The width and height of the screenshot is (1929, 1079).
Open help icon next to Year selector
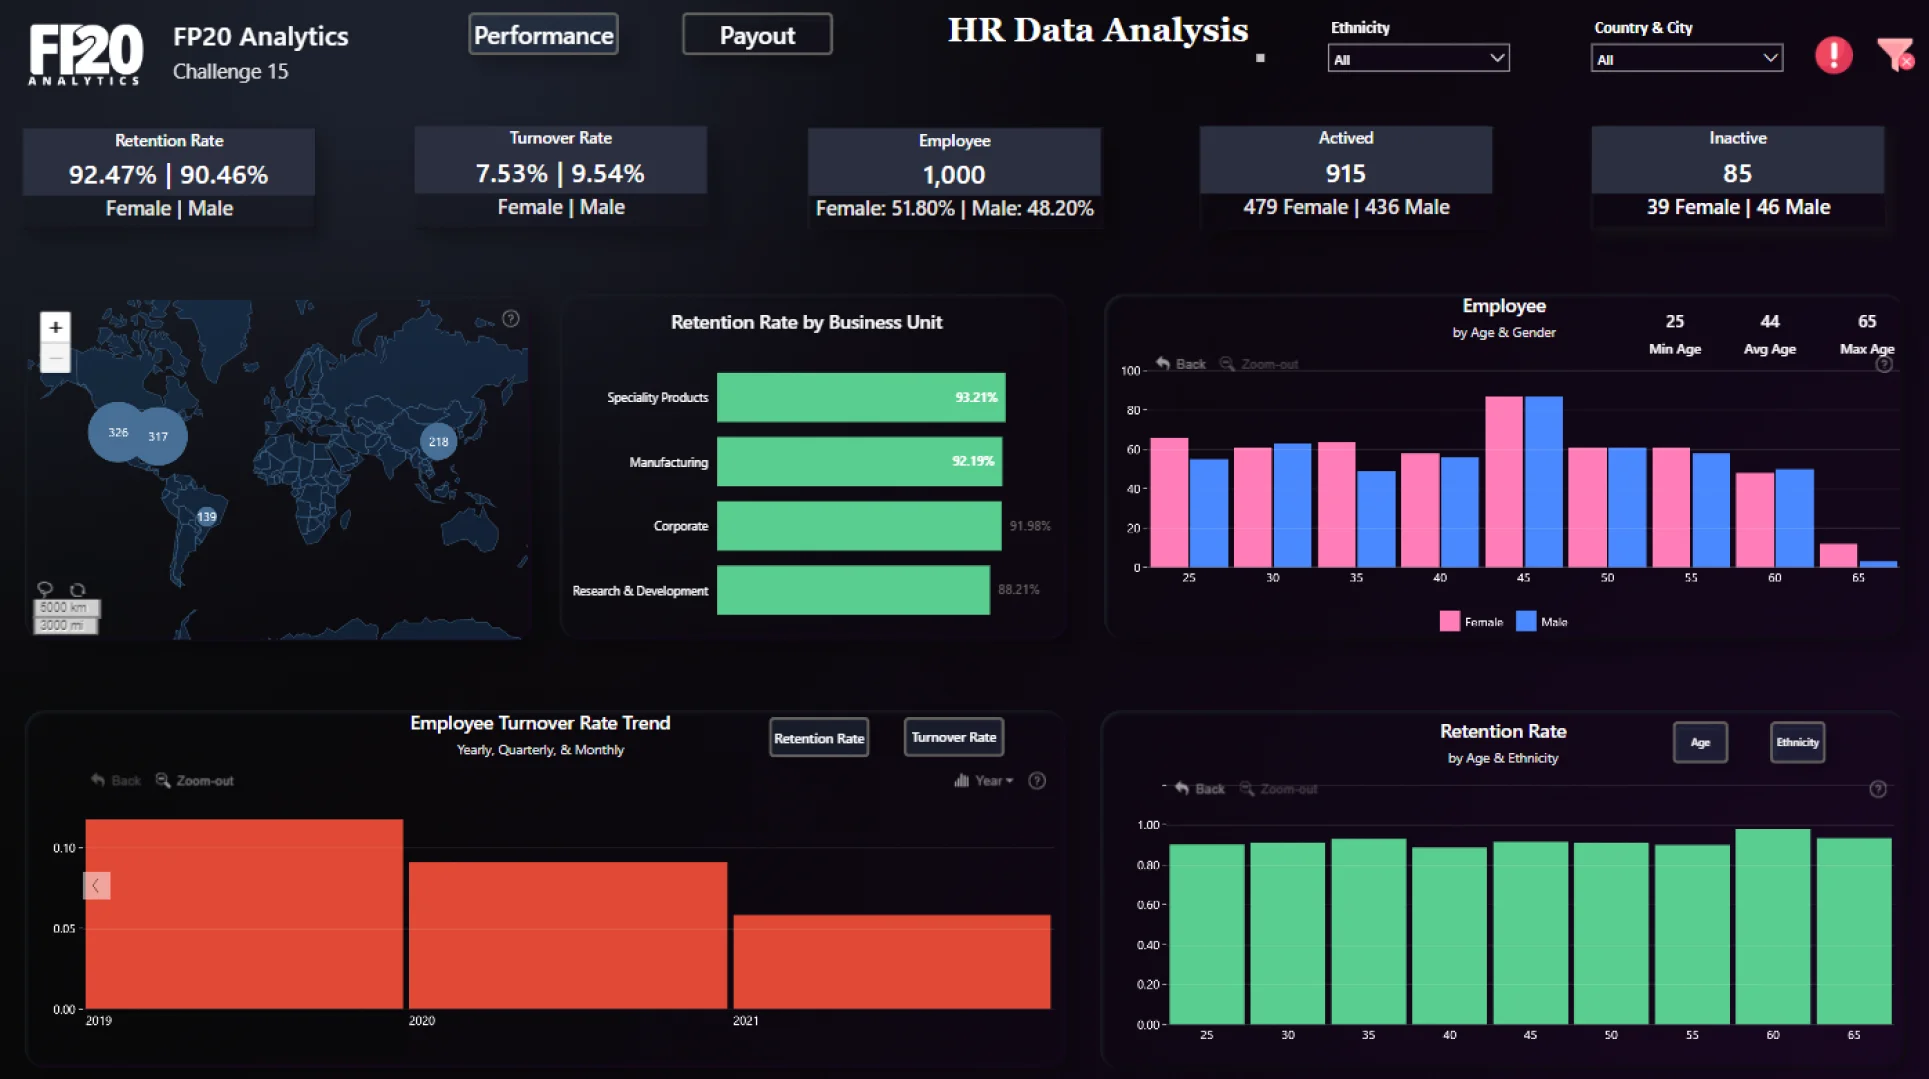pos(1037,780)
